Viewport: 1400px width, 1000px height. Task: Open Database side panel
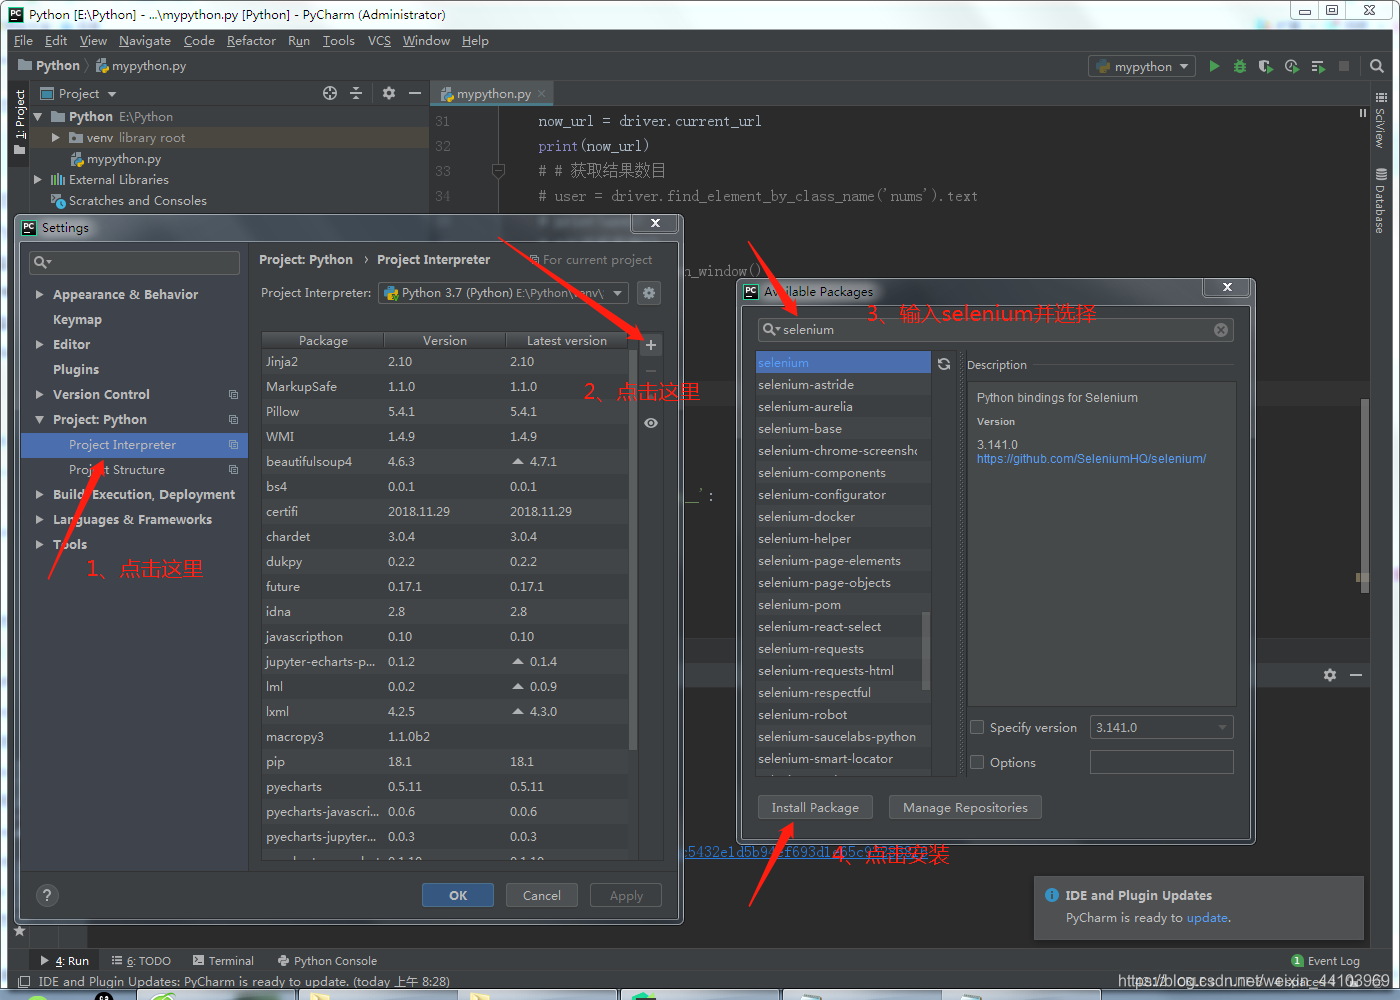(x=1381, y=202)
